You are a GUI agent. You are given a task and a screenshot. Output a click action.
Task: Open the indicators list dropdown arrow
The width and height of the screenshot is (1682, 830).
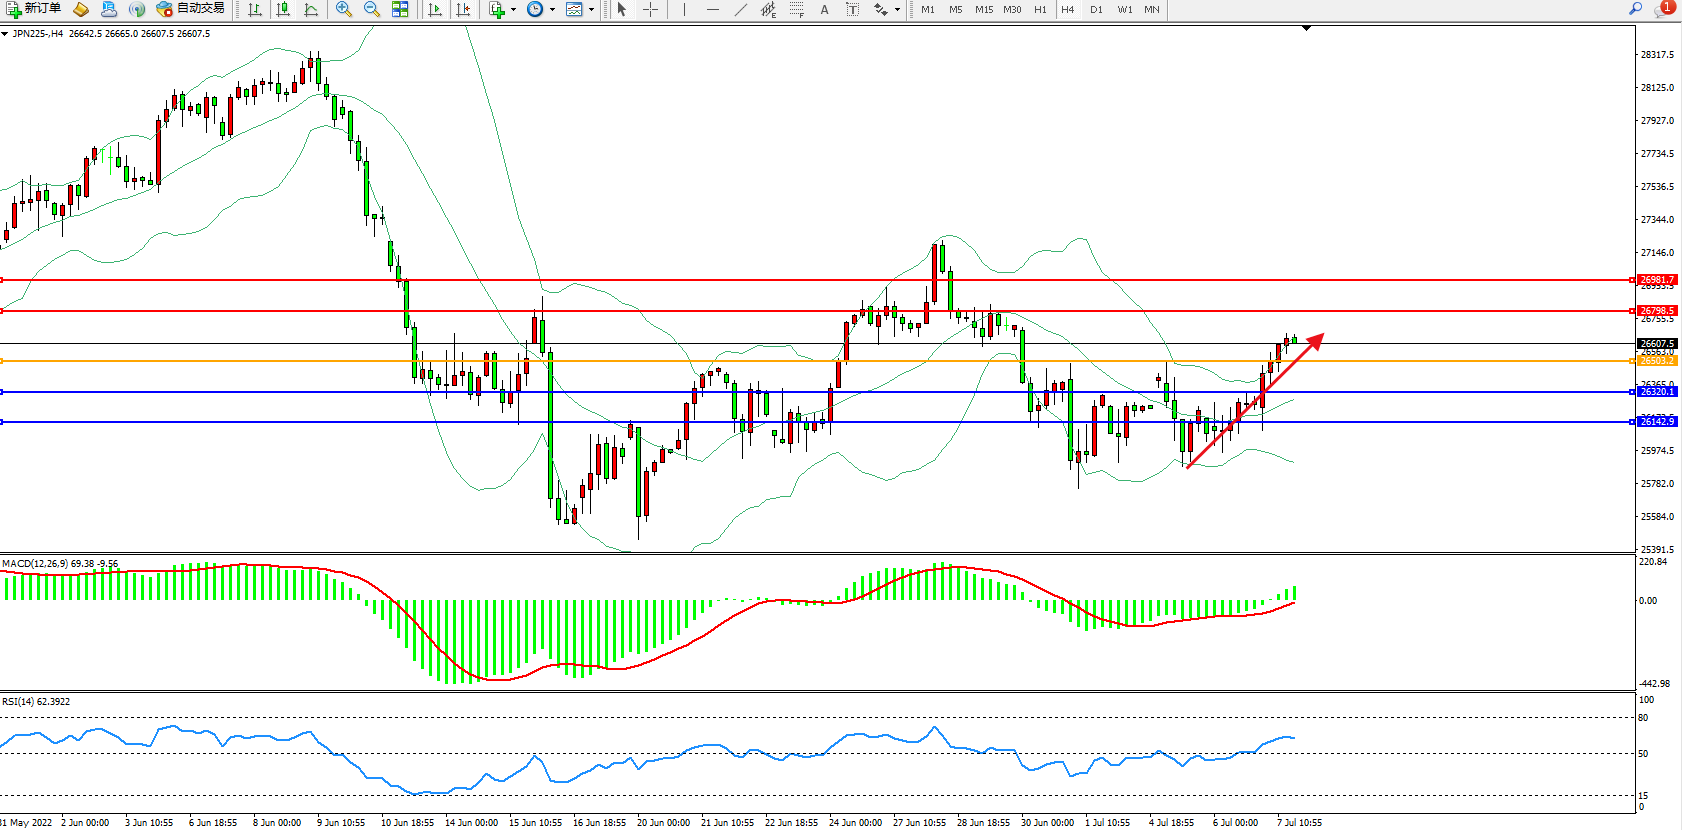(x=513, y=9)
